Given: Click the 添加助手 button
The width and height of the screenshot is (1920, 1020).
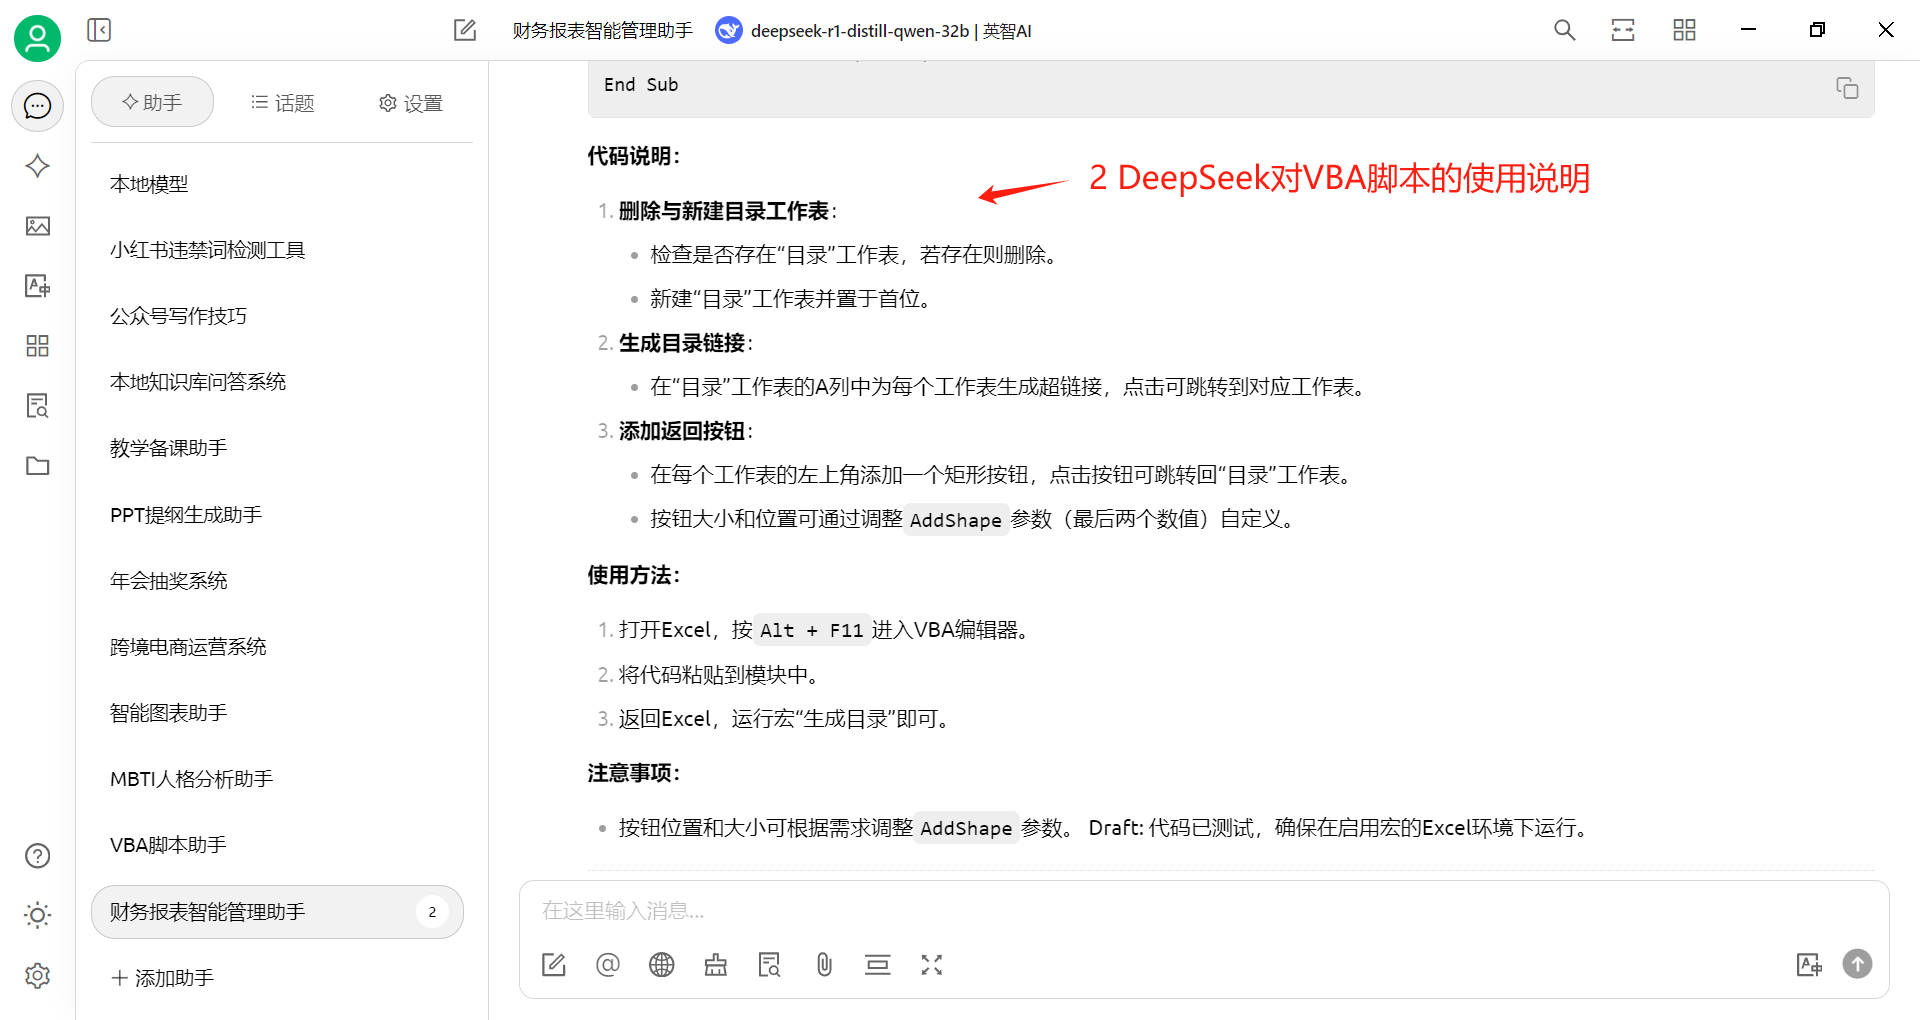Looking at the screenshot, I should point(162,978).
